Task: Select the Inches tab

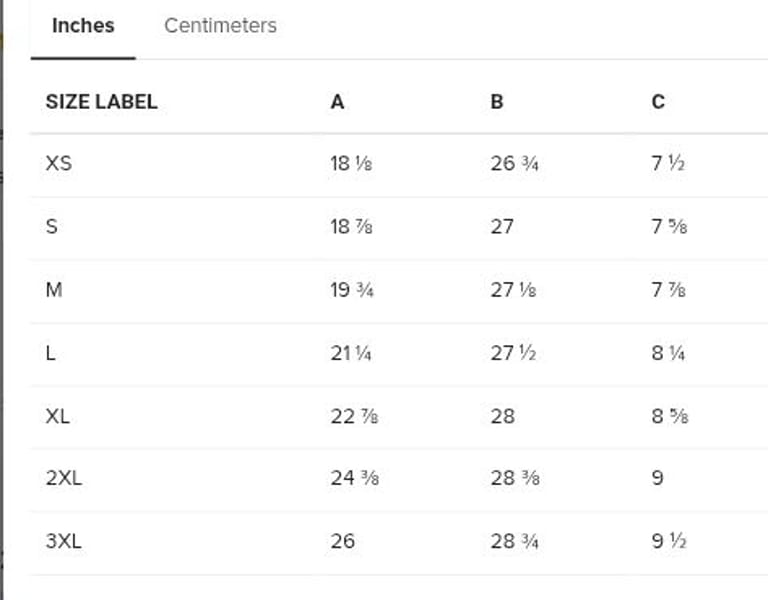Action: (83, 26)
